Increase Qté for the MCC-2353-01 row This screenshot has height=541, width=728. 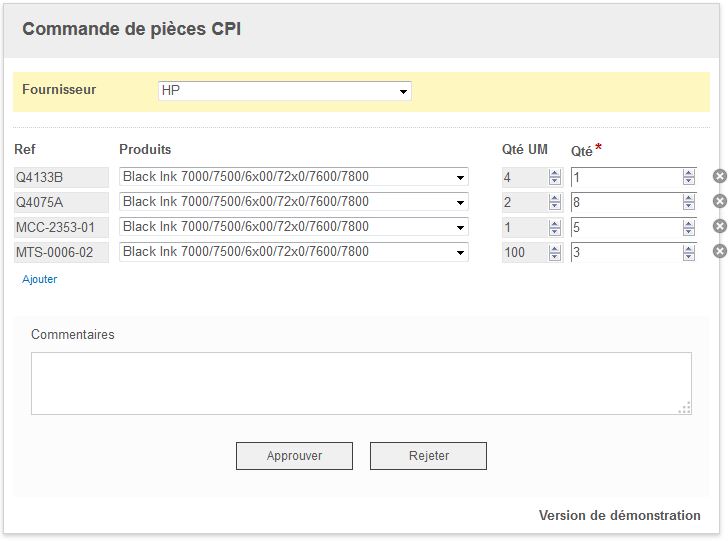(x=689, y=223)
